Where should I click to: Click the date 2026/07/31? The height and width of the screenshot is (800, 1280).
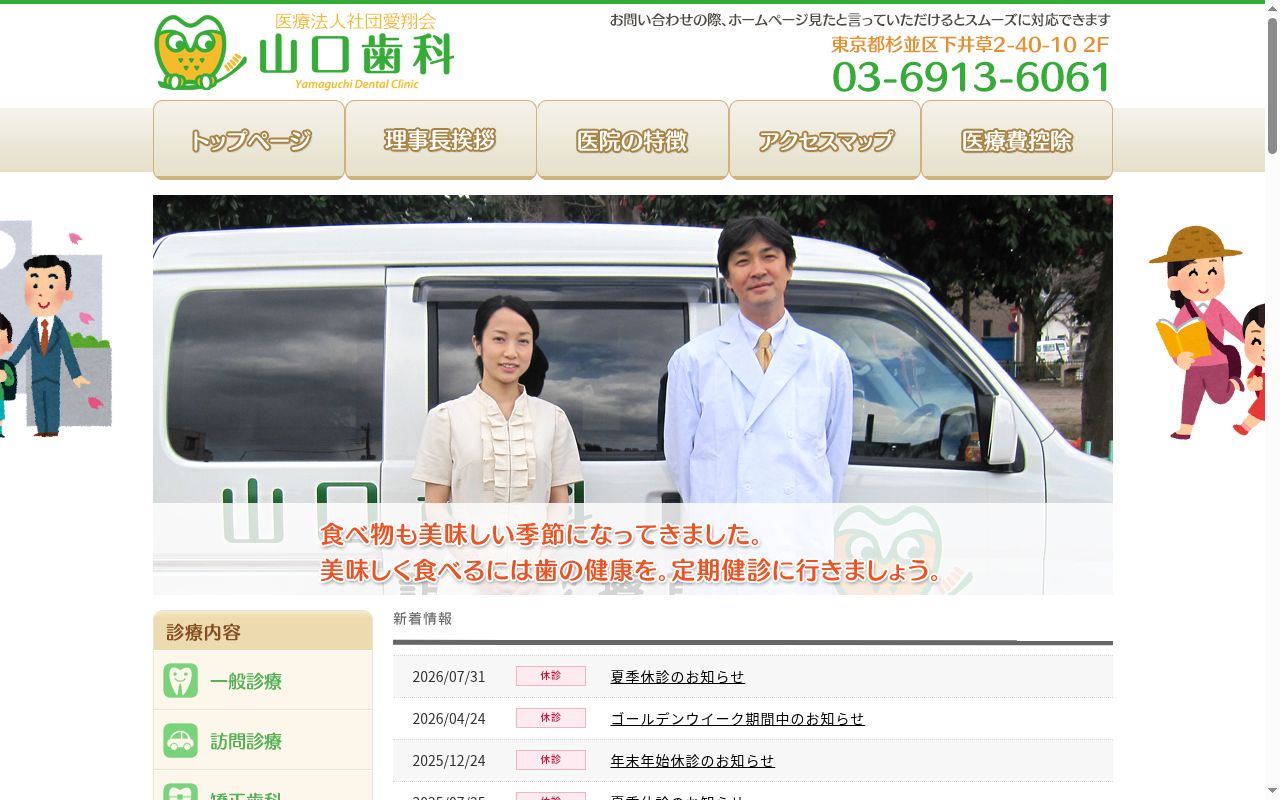(449, 677)
